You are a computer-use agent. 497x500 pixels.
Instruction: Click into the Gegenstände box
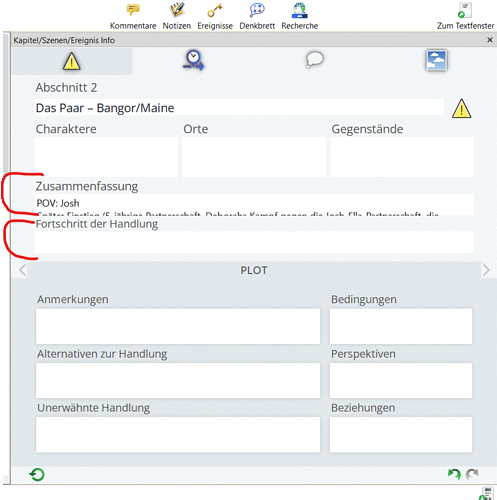402,157
